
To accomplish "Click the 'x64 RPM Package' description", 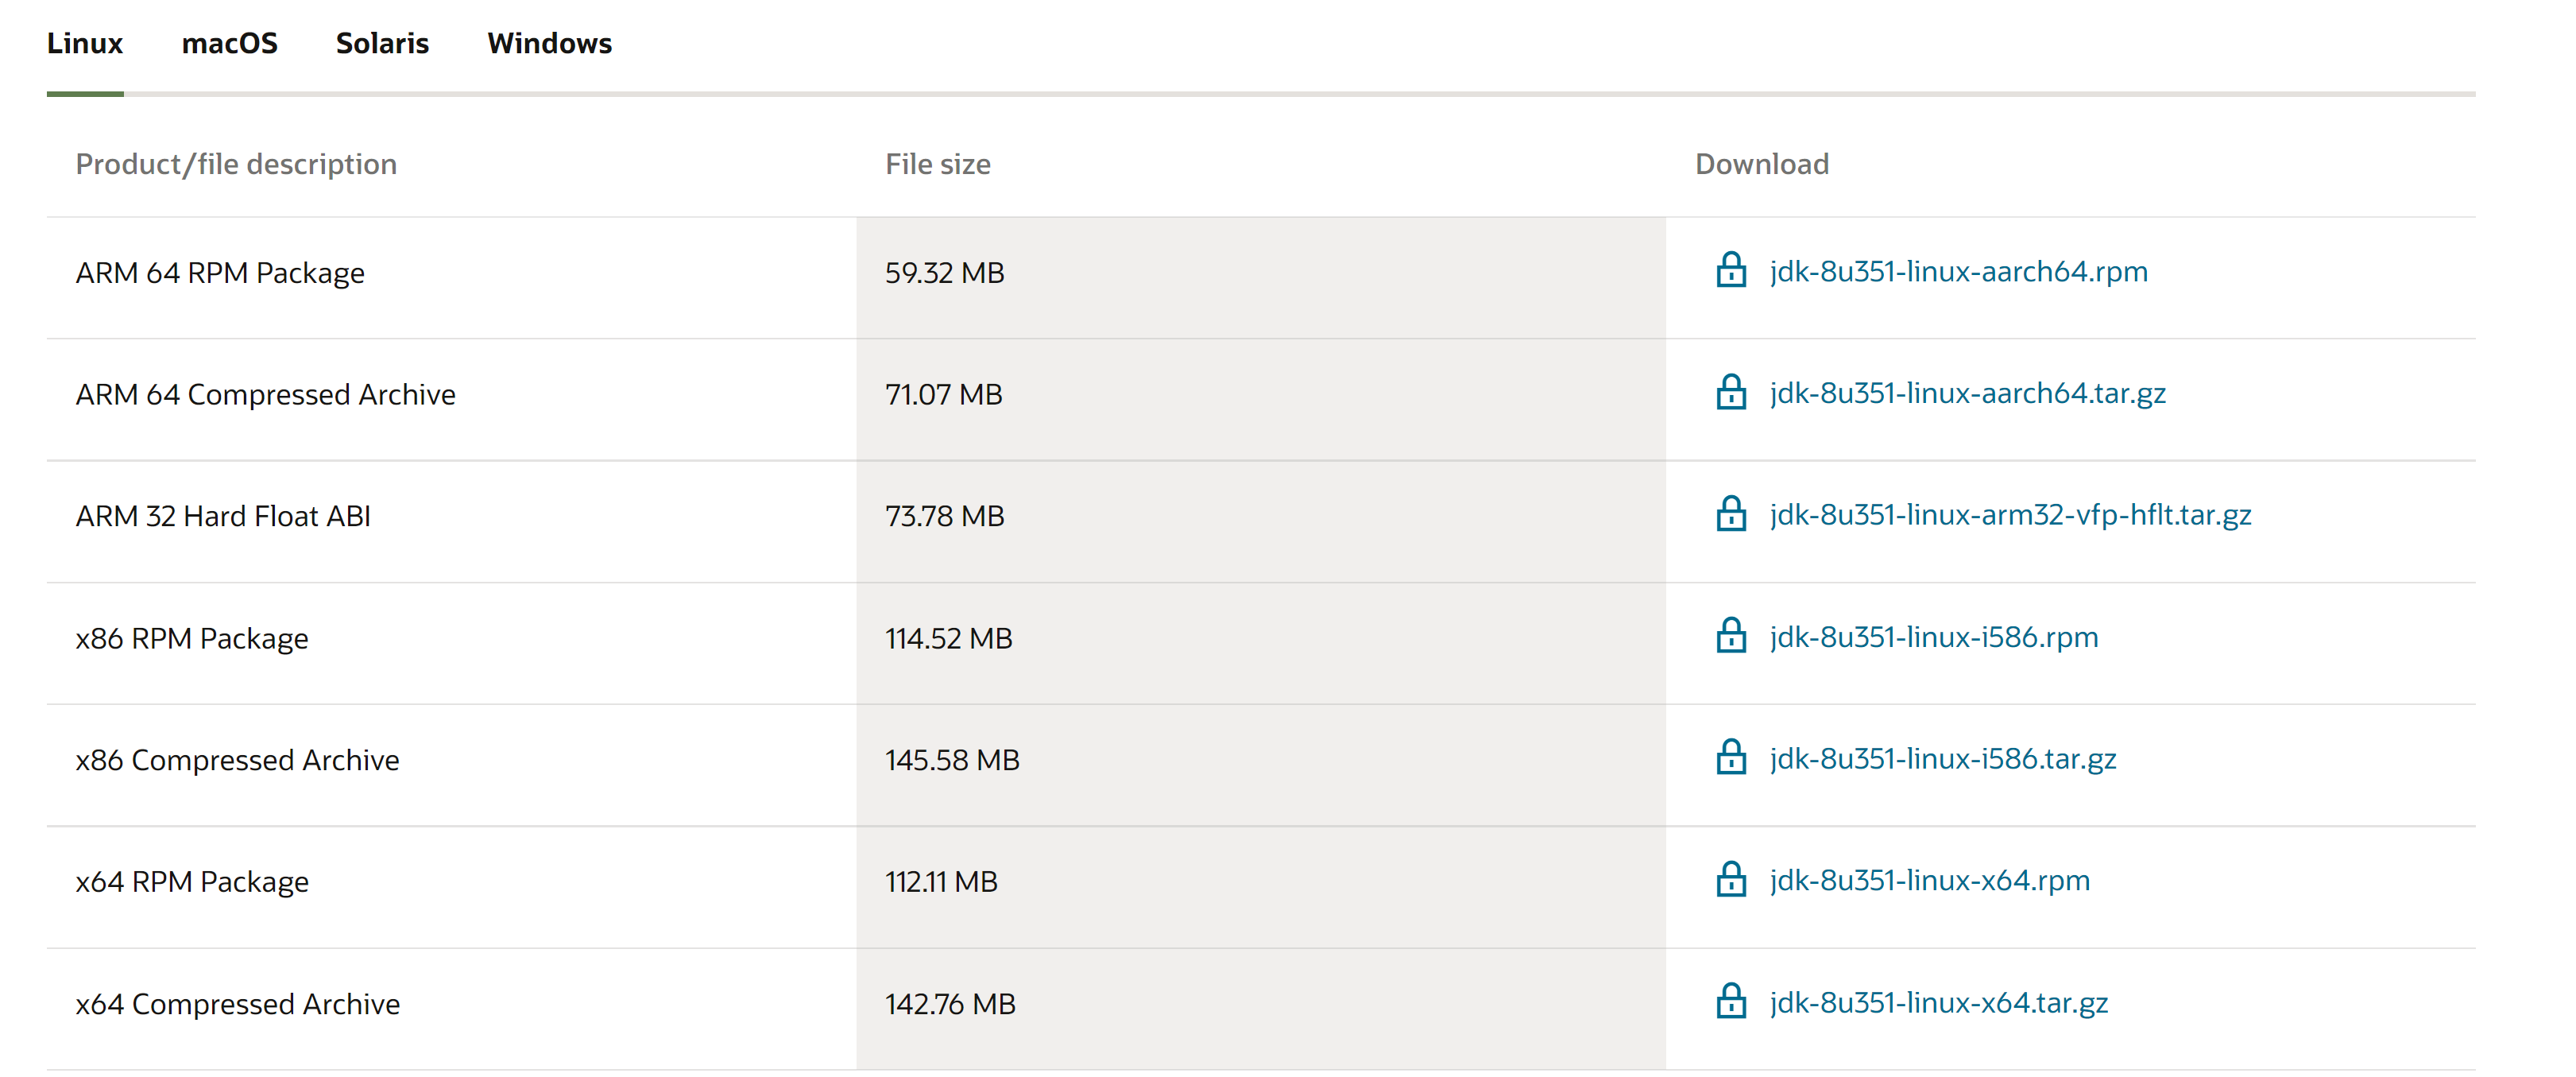I will (192, 882).
